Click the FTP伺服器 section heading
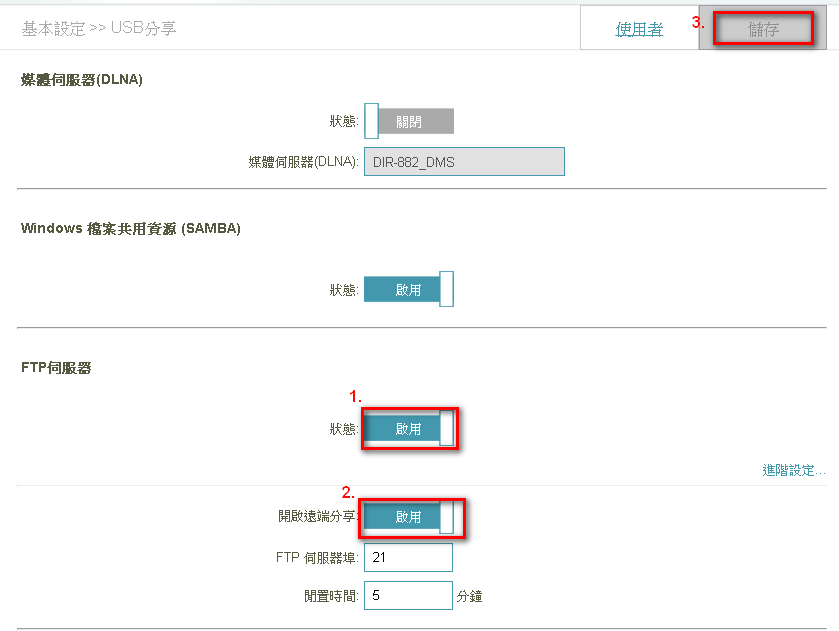839x631 pixels. [56, 368]
